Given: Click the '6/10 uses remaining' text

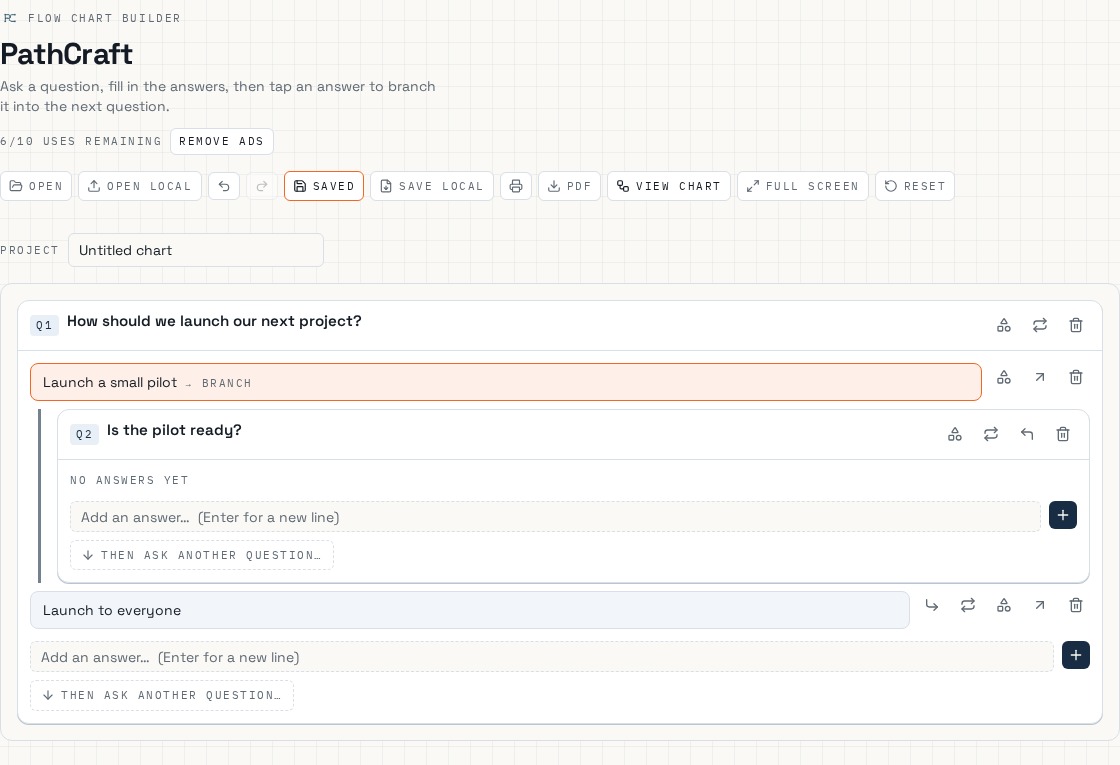Looking at the screenshot, I should pyautogui.click(x=81, y=141).
